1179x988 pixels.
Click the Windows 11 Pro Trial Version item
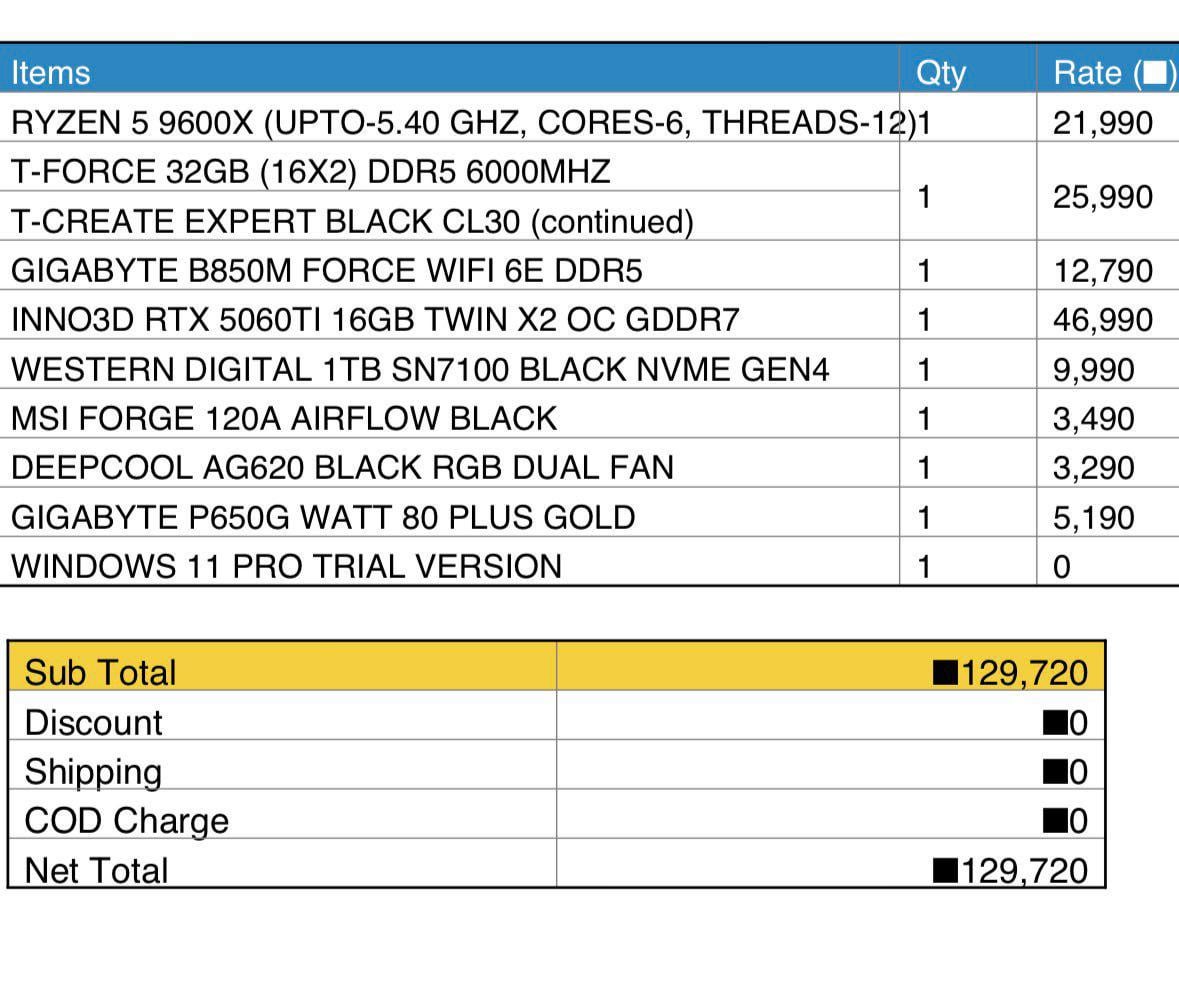tap(286, 567)
